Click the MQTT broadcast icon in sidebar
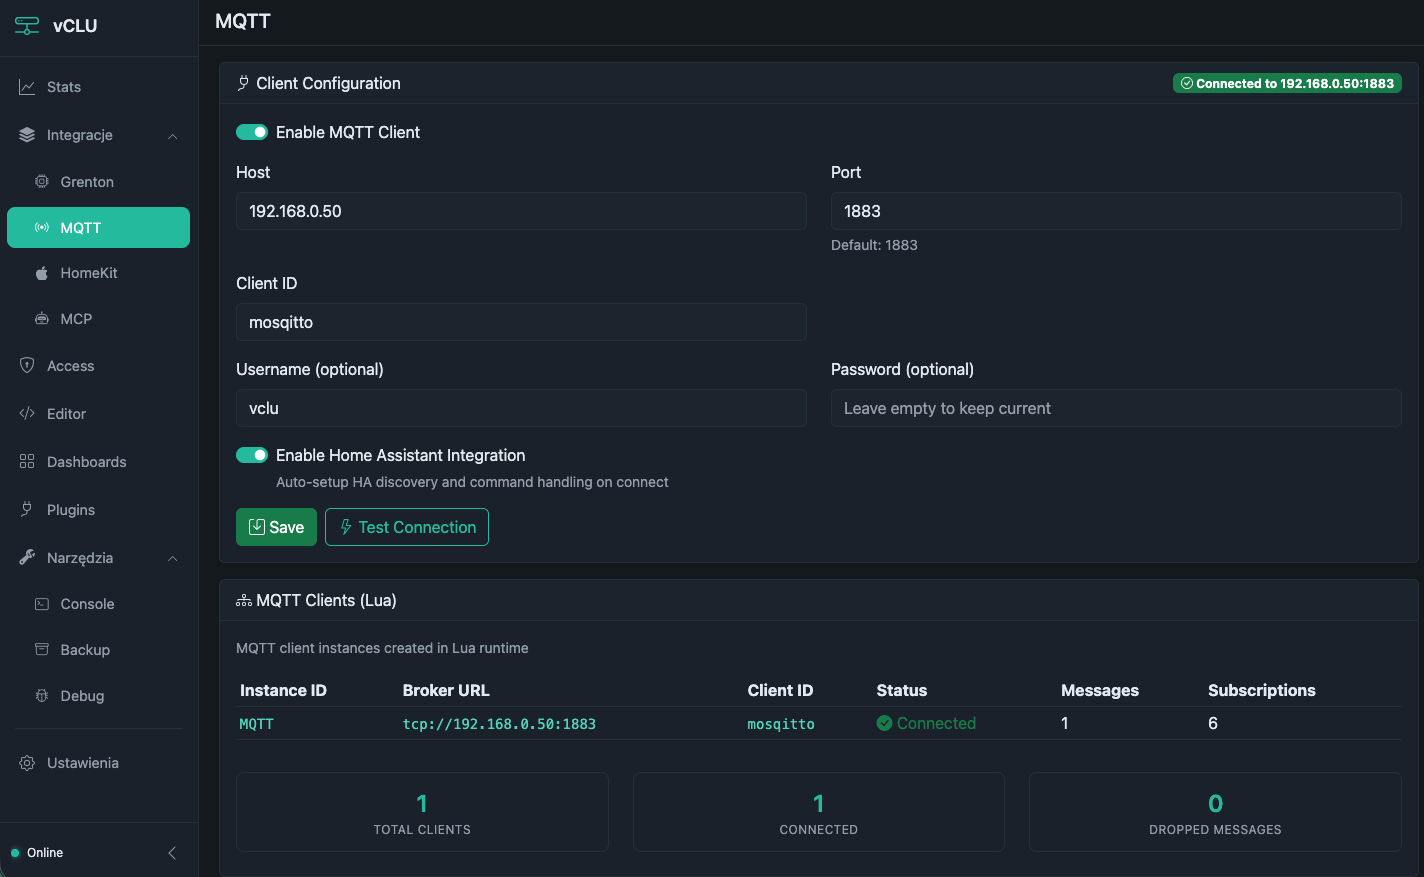Screen dimensions: 1424x877 42,228
